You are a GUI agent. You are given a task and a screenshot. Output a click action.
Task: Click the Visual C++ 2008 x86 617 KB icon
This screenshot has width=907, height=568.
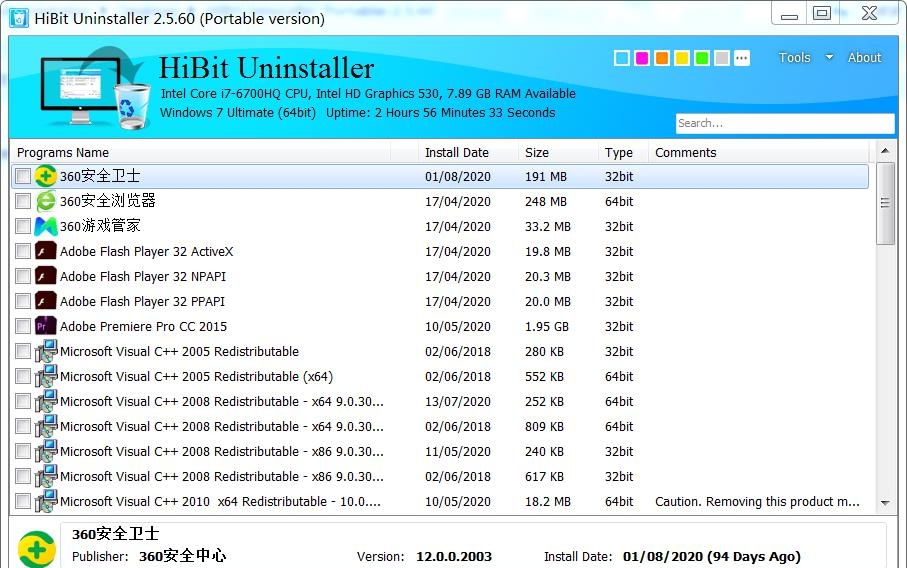coord(45,476)
